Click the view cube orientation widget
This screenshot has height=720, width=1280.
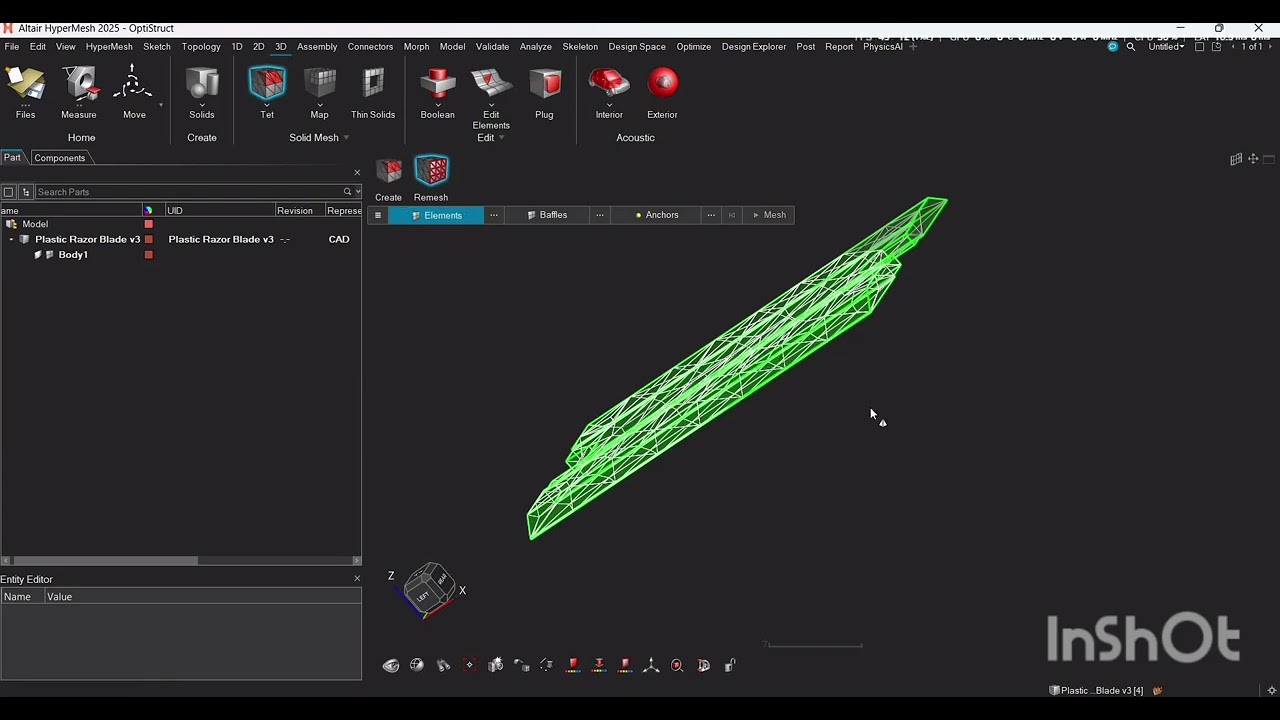click(x=429, y=588)
